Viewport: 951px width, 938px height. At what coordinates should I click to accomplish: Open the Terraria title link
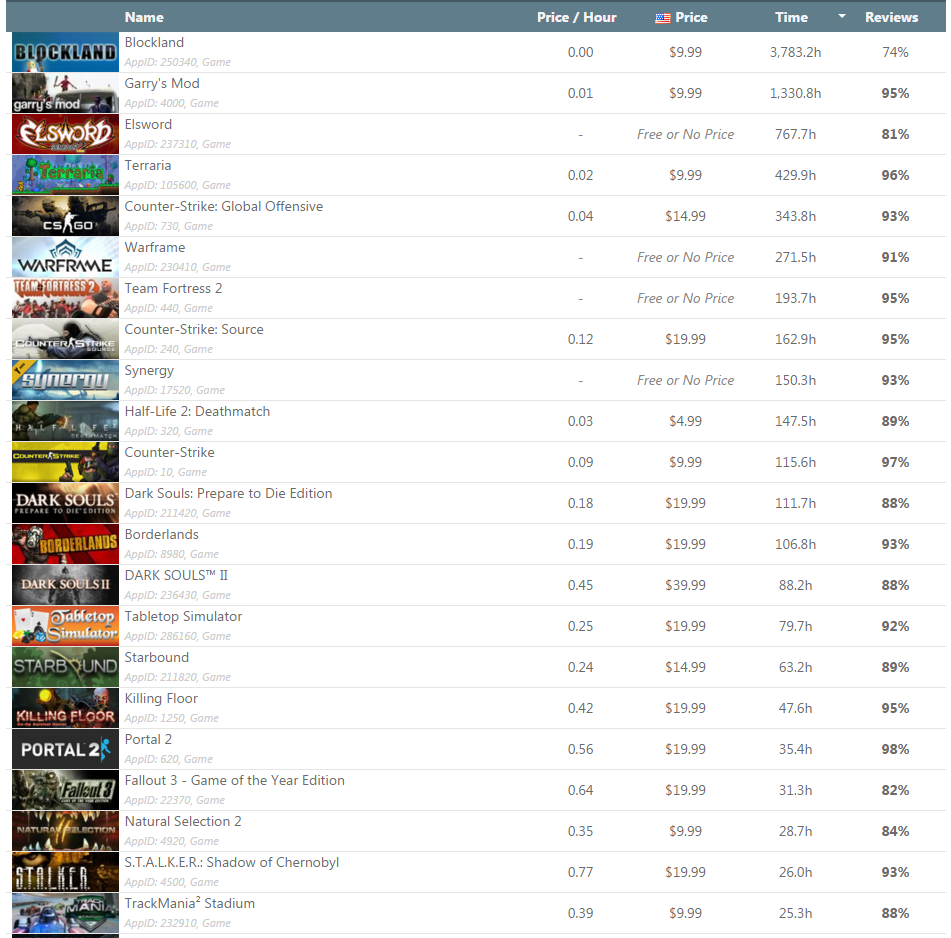[x=148, y=166]
